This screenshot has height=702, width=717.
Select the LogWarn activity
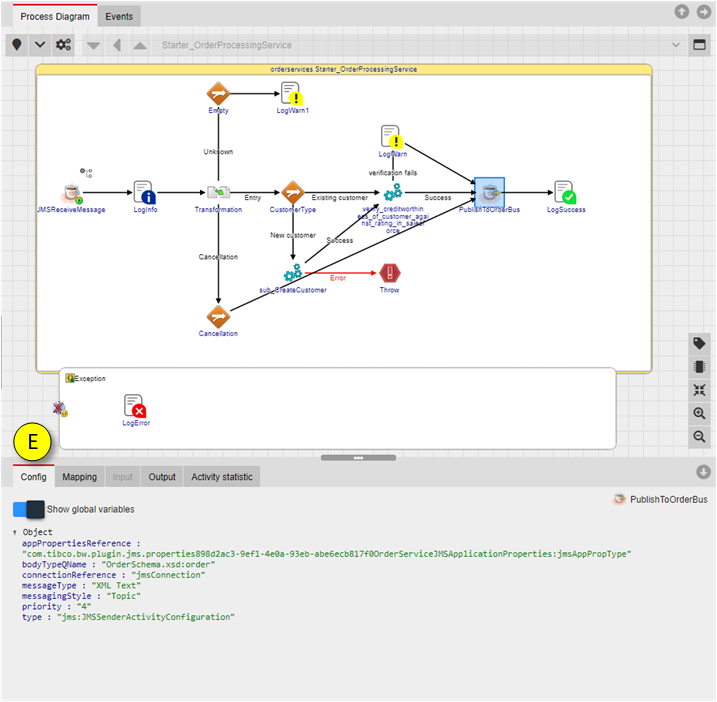(392, 137)
